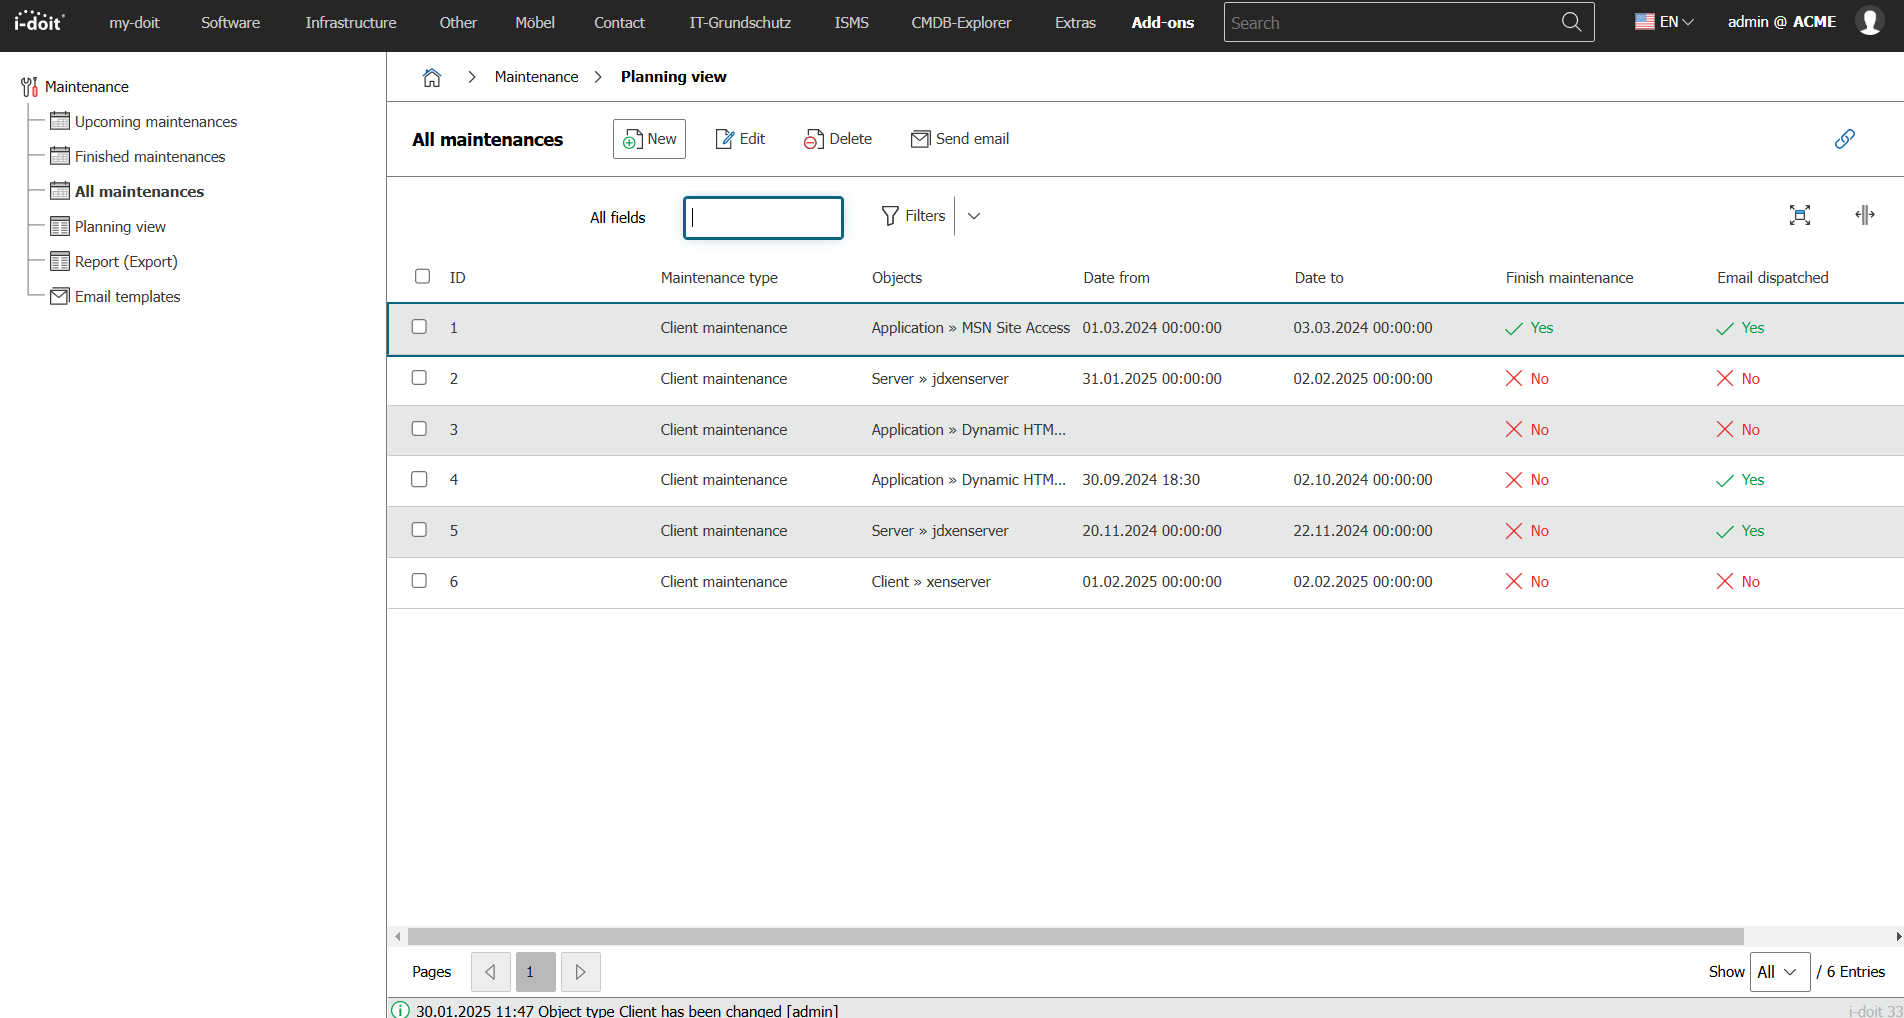Open the my-doit menu
Viewport: 1904px width, 1018px height.
[134, 22]
